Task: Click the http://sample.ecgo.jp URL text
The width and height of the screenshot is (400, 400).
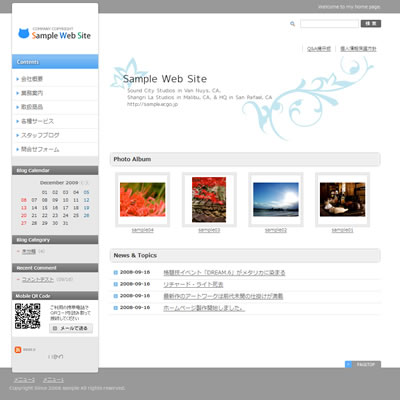Action: click(x=152, y=104)
